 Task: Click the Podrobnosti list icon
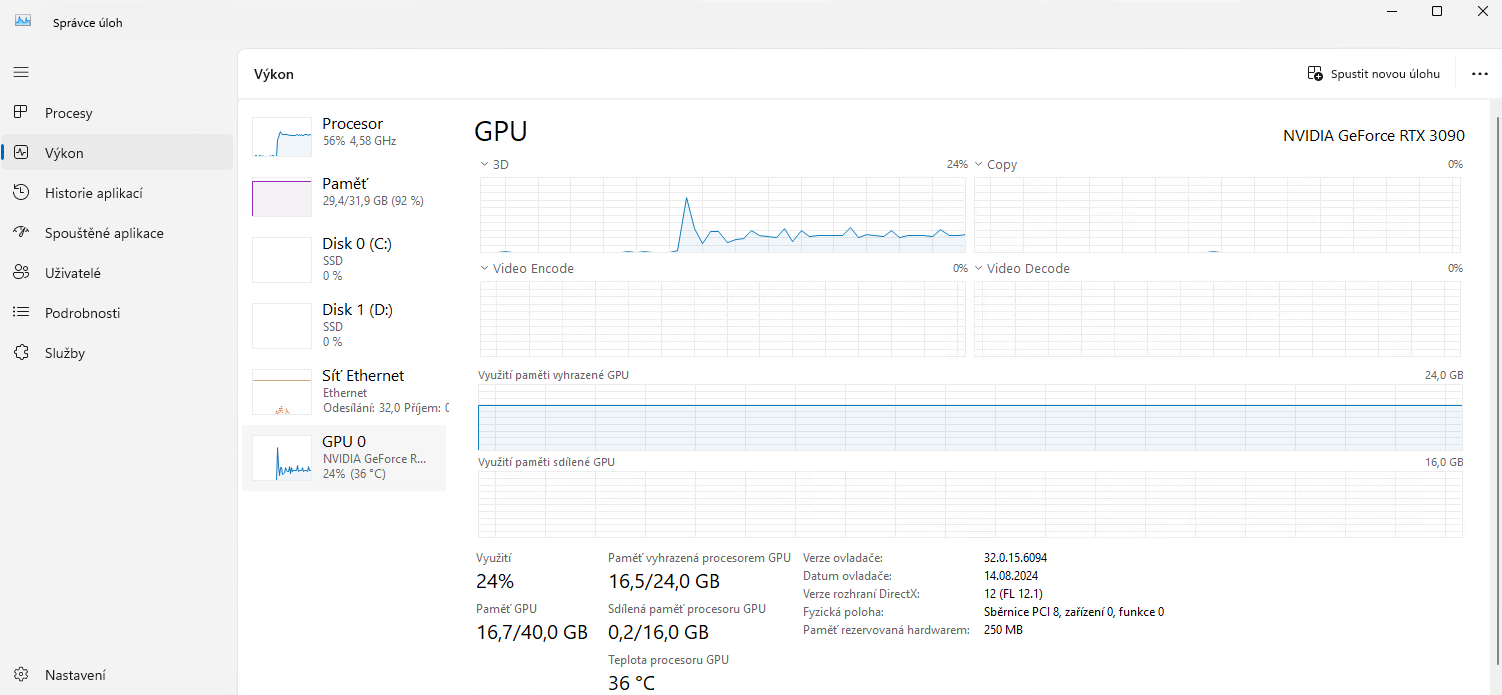click(21, 312)
